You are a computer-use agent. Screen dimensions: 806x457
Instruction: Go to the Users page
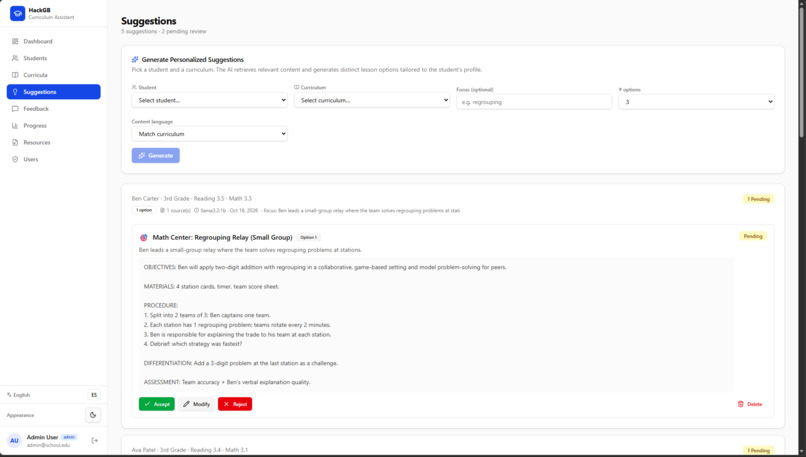tap(53, 159)
